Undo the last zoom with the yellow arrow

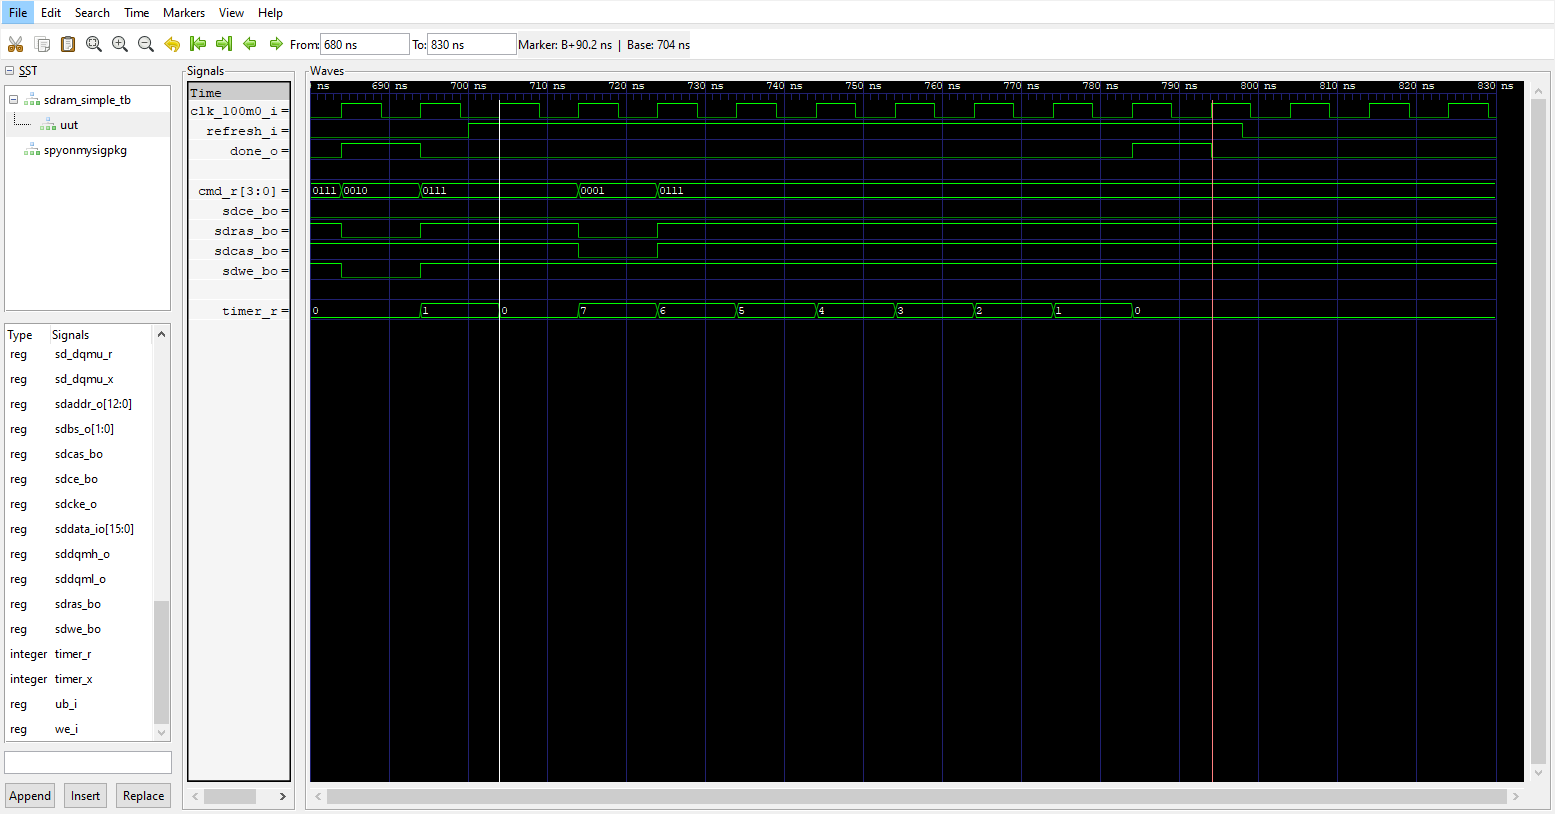171,44
